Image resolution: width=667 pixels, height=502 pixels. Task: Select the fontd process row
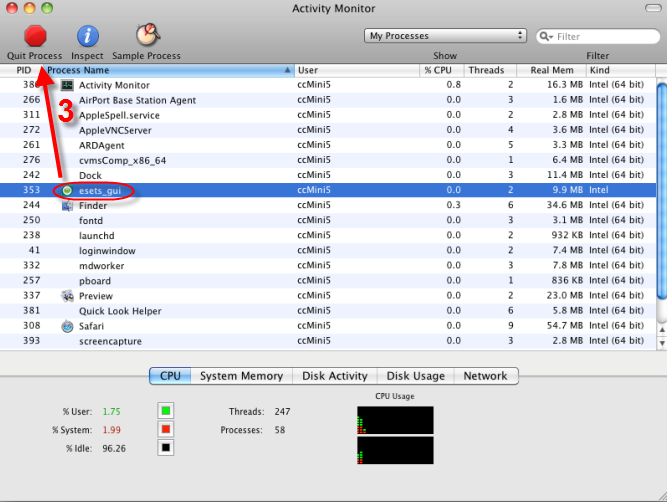pyautogui.click(x=328, y=220)
